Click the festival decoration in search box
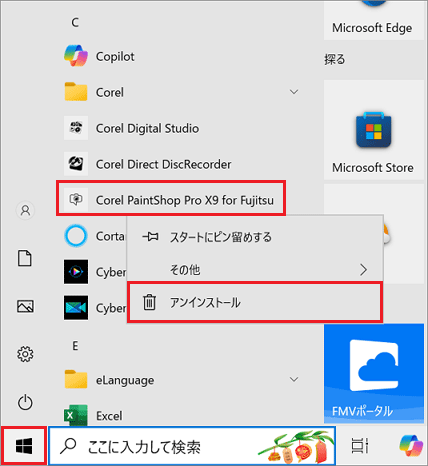 (296, 447)
